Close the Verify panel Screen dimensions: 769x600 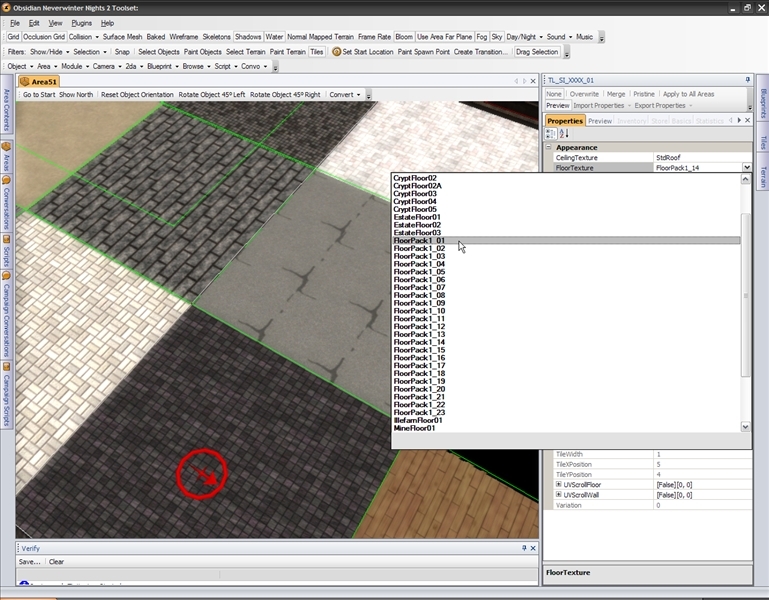click(x=533, y=548)
